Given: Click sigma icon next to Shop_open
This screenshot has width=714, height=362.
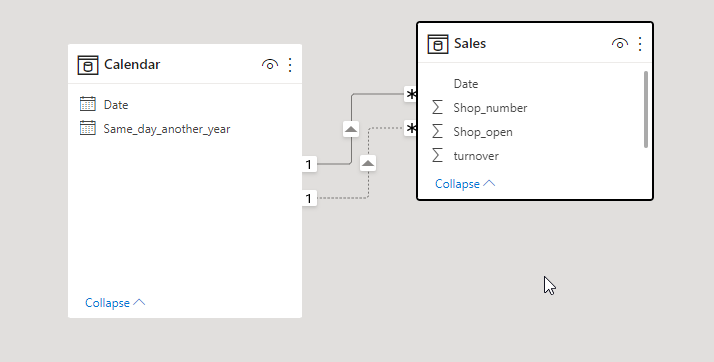Looking at the screenshot, I should 437,132.
